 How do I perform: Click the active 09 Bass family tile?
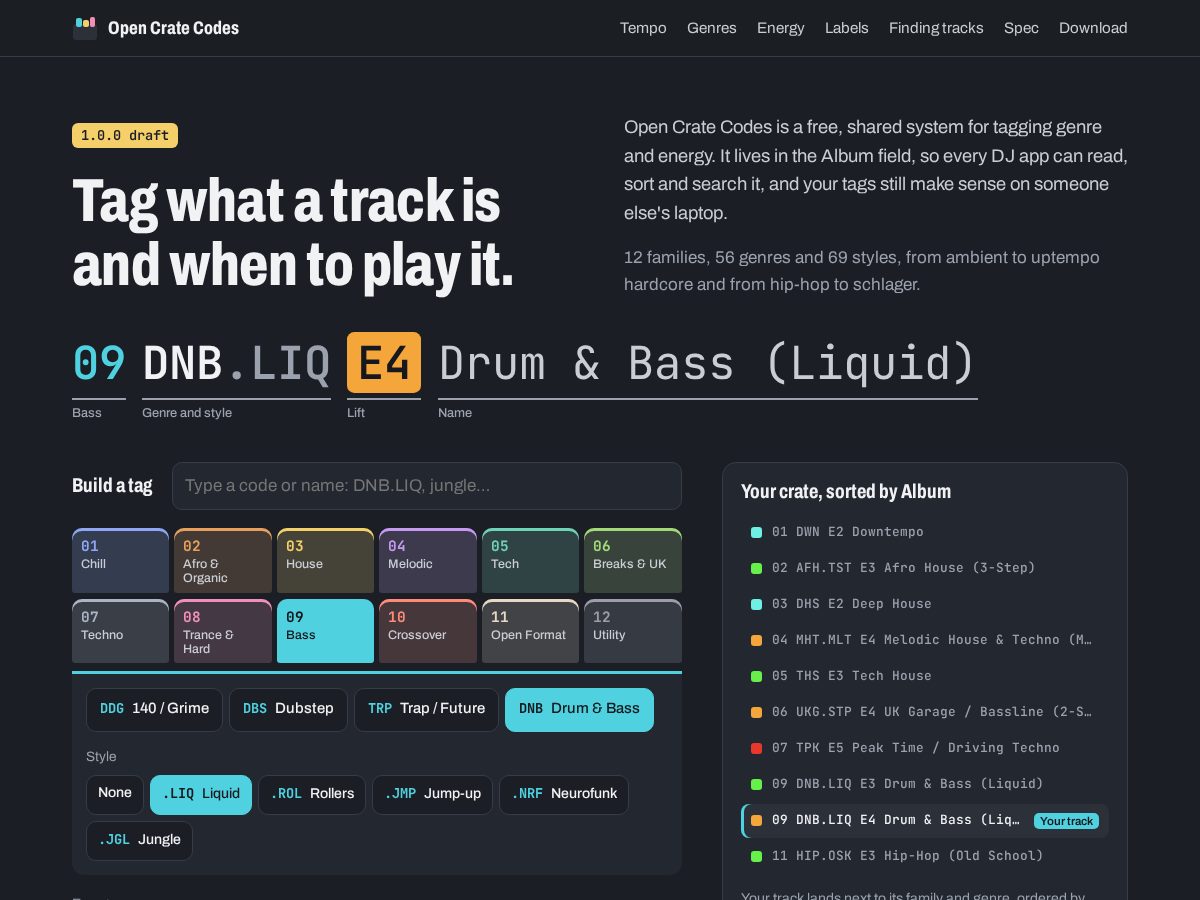325,631
